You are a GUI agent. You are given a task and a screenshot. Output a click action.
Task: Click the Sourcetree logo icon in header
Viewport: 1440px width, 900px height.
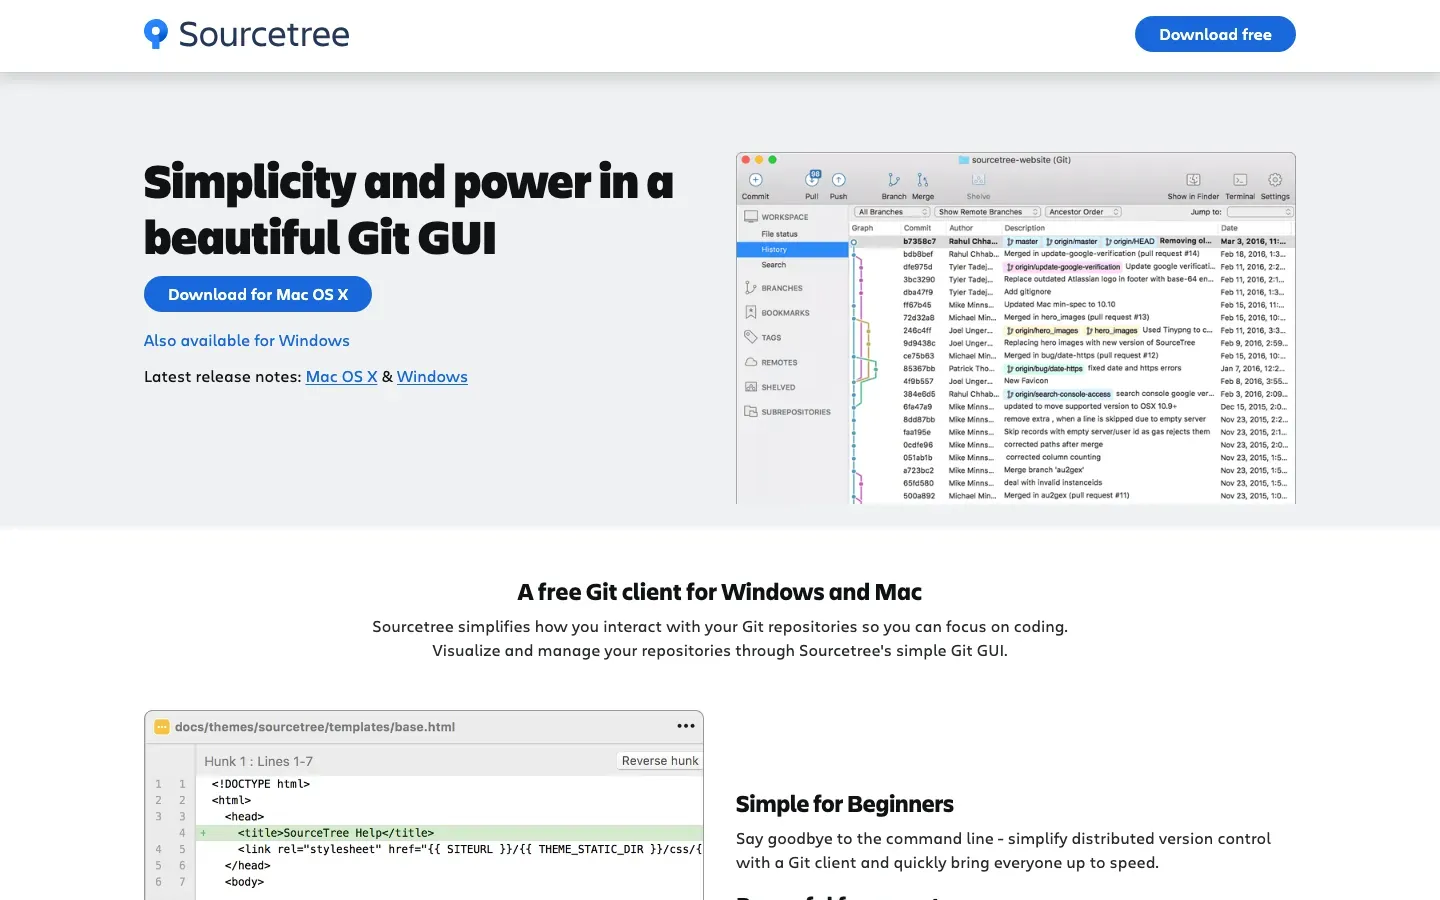[x=155, y=34]
